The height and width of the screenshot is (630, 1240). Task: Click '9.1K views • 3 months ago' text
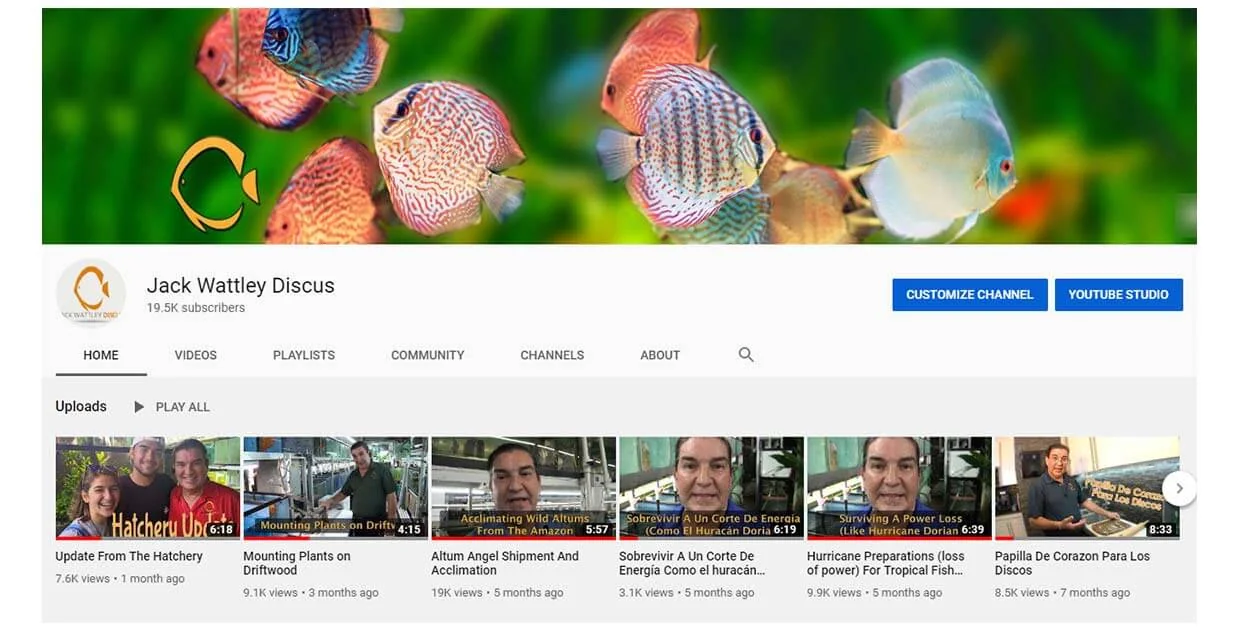pyautogui.click(x=311, y=593)
